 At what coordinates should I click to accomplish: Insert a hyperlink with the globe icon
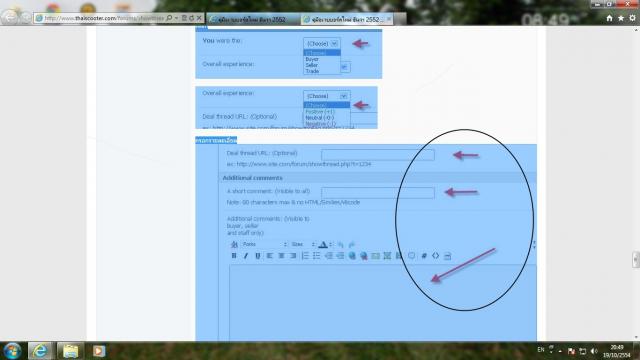point(352,256)
